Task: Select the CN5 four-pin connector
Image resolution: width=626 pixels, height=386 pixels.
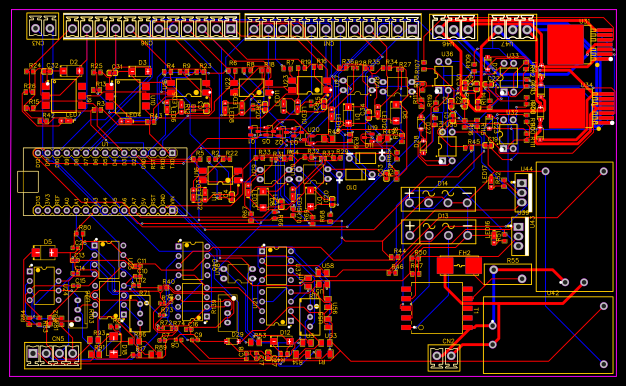Action: (53, 354)
